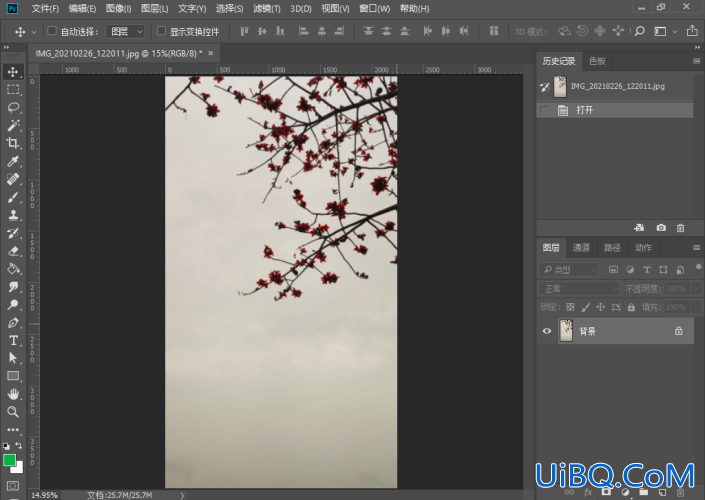Select the Pen tool
This screenshot has width=705, height=500.
coord(13,322)
